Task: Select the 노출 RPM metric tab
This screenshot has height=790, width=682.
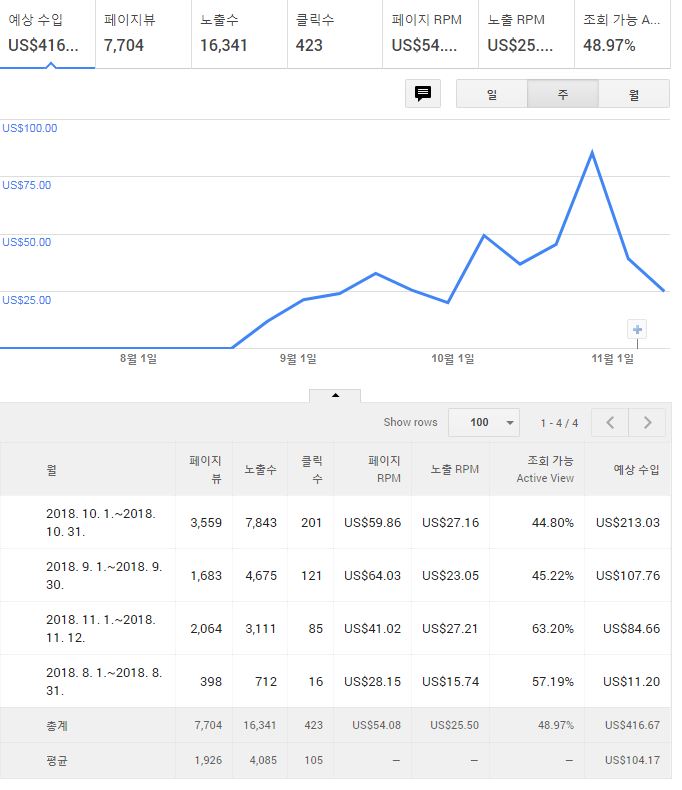Action: coord(527,33)
